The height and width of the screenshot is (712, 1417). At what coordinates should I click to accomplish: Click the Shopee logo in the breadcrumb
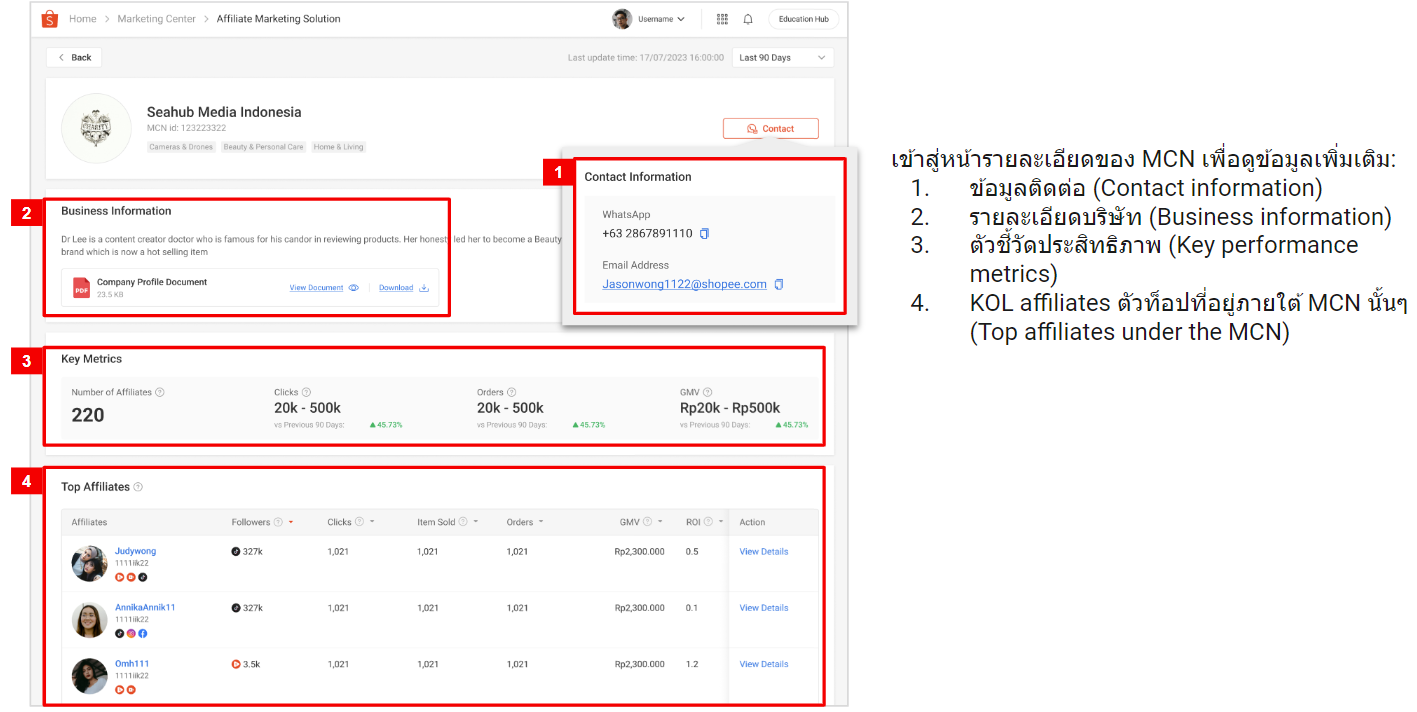49,18
